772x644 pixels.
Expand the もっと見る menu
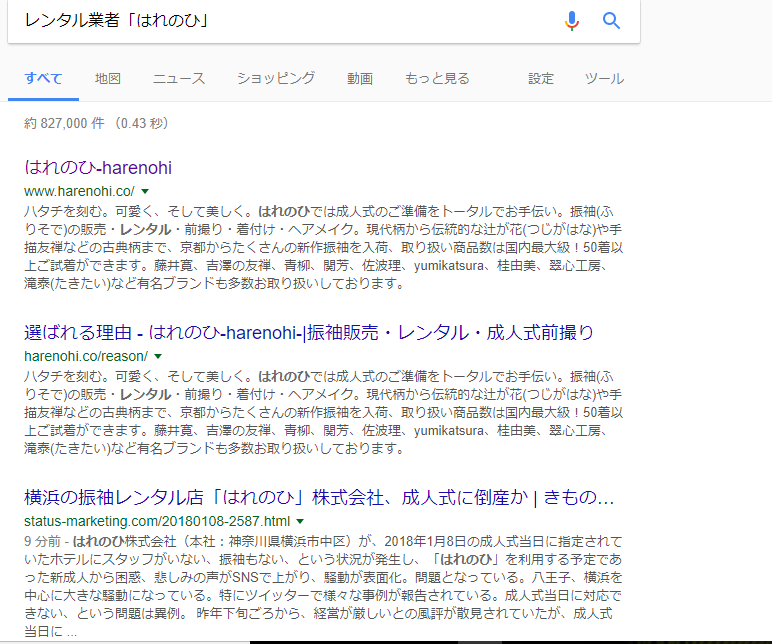coord(437,78)
